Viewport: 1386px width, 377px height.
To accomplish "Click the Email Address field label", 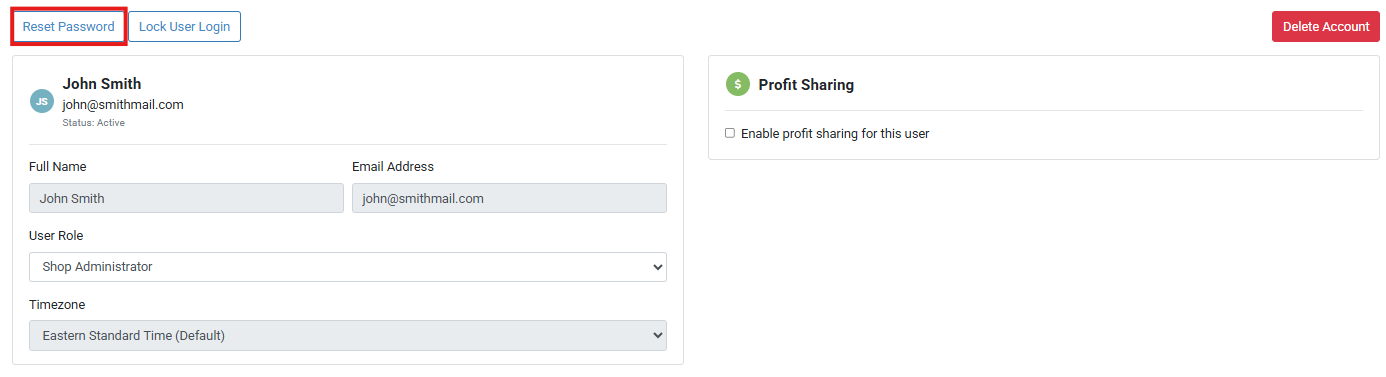I will pos(393,167).
